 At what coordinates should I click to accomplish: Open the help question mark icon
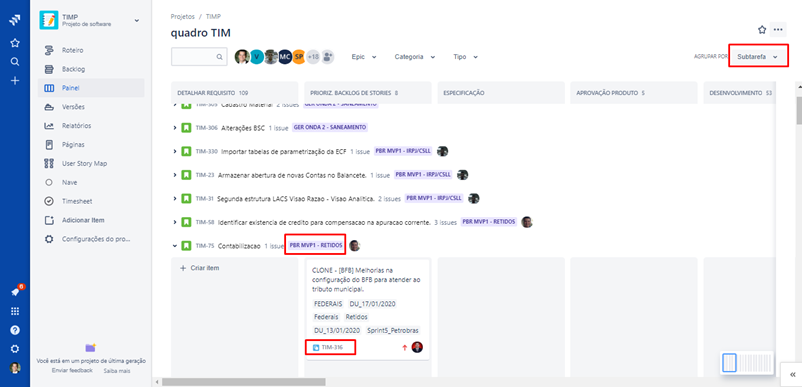click(15, 330)
